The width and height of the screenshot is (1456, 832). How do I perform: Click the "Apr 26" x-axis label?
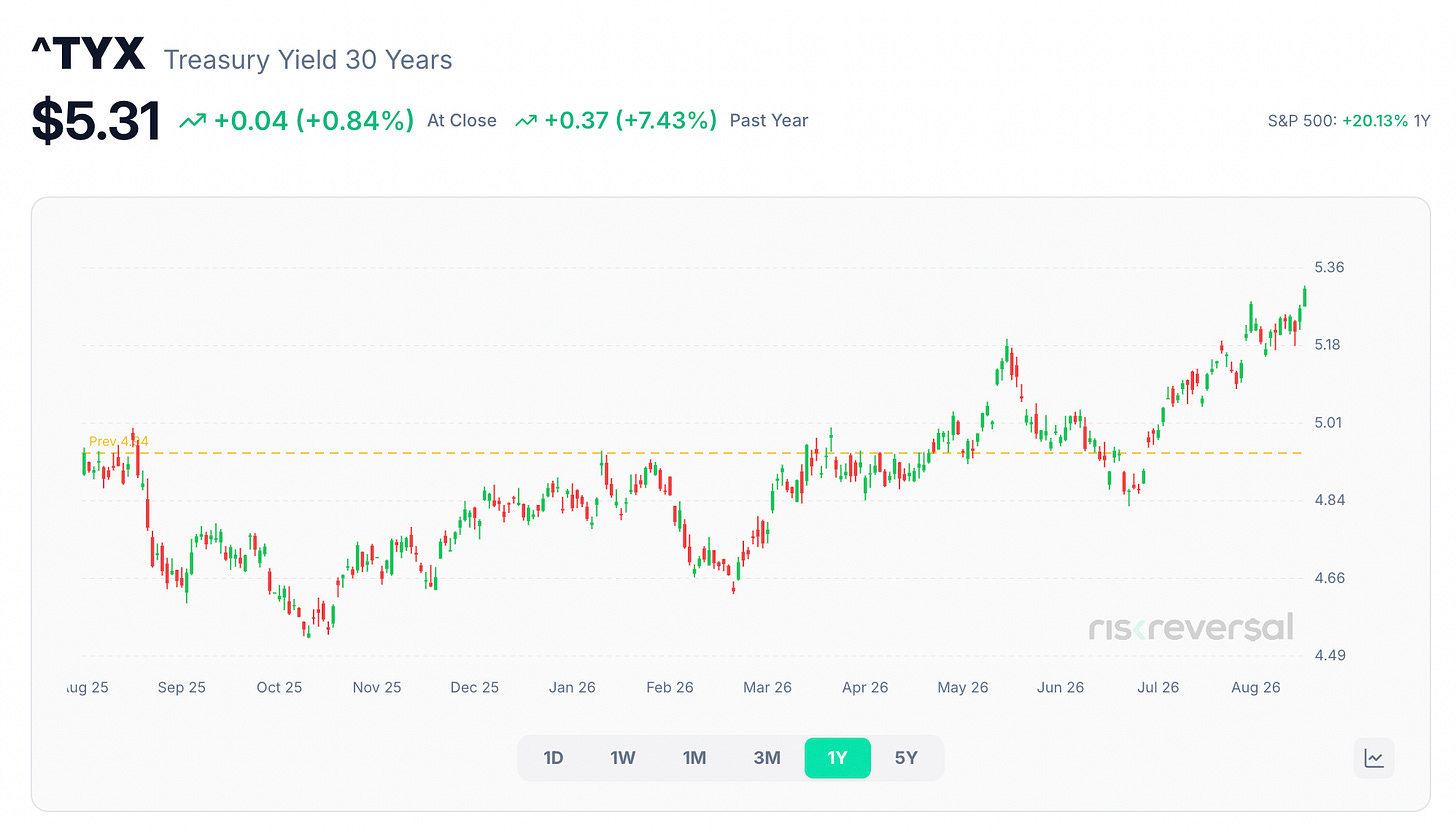click(865, 688)
